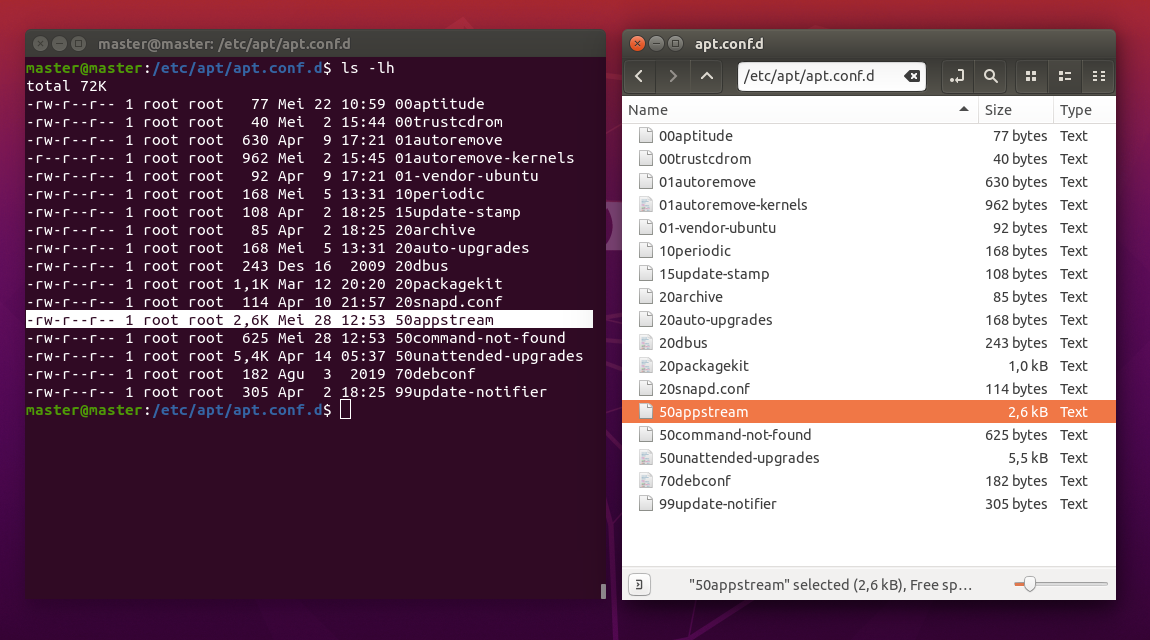Switch to icon view mode
The image size is (1150, 640).
coord(1030,76)
